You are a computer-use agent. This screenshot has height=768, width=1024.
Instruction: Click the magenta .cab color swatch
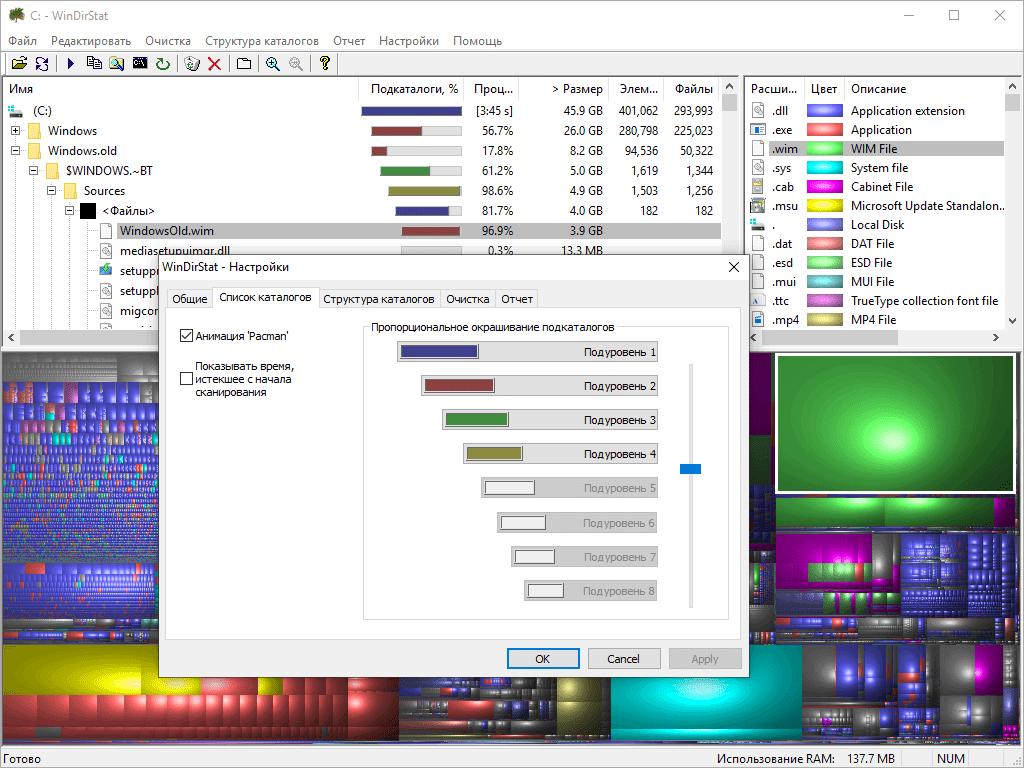(825, 187)
